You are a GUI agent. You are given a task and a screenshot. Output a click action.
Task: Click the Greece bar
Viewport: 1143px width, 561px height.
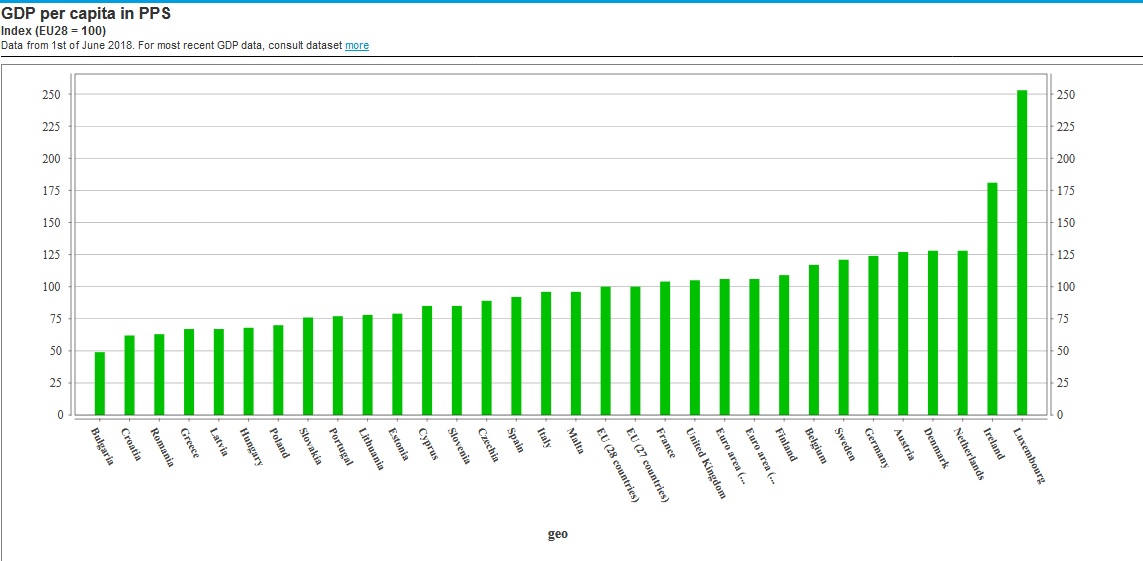point(189,371)
